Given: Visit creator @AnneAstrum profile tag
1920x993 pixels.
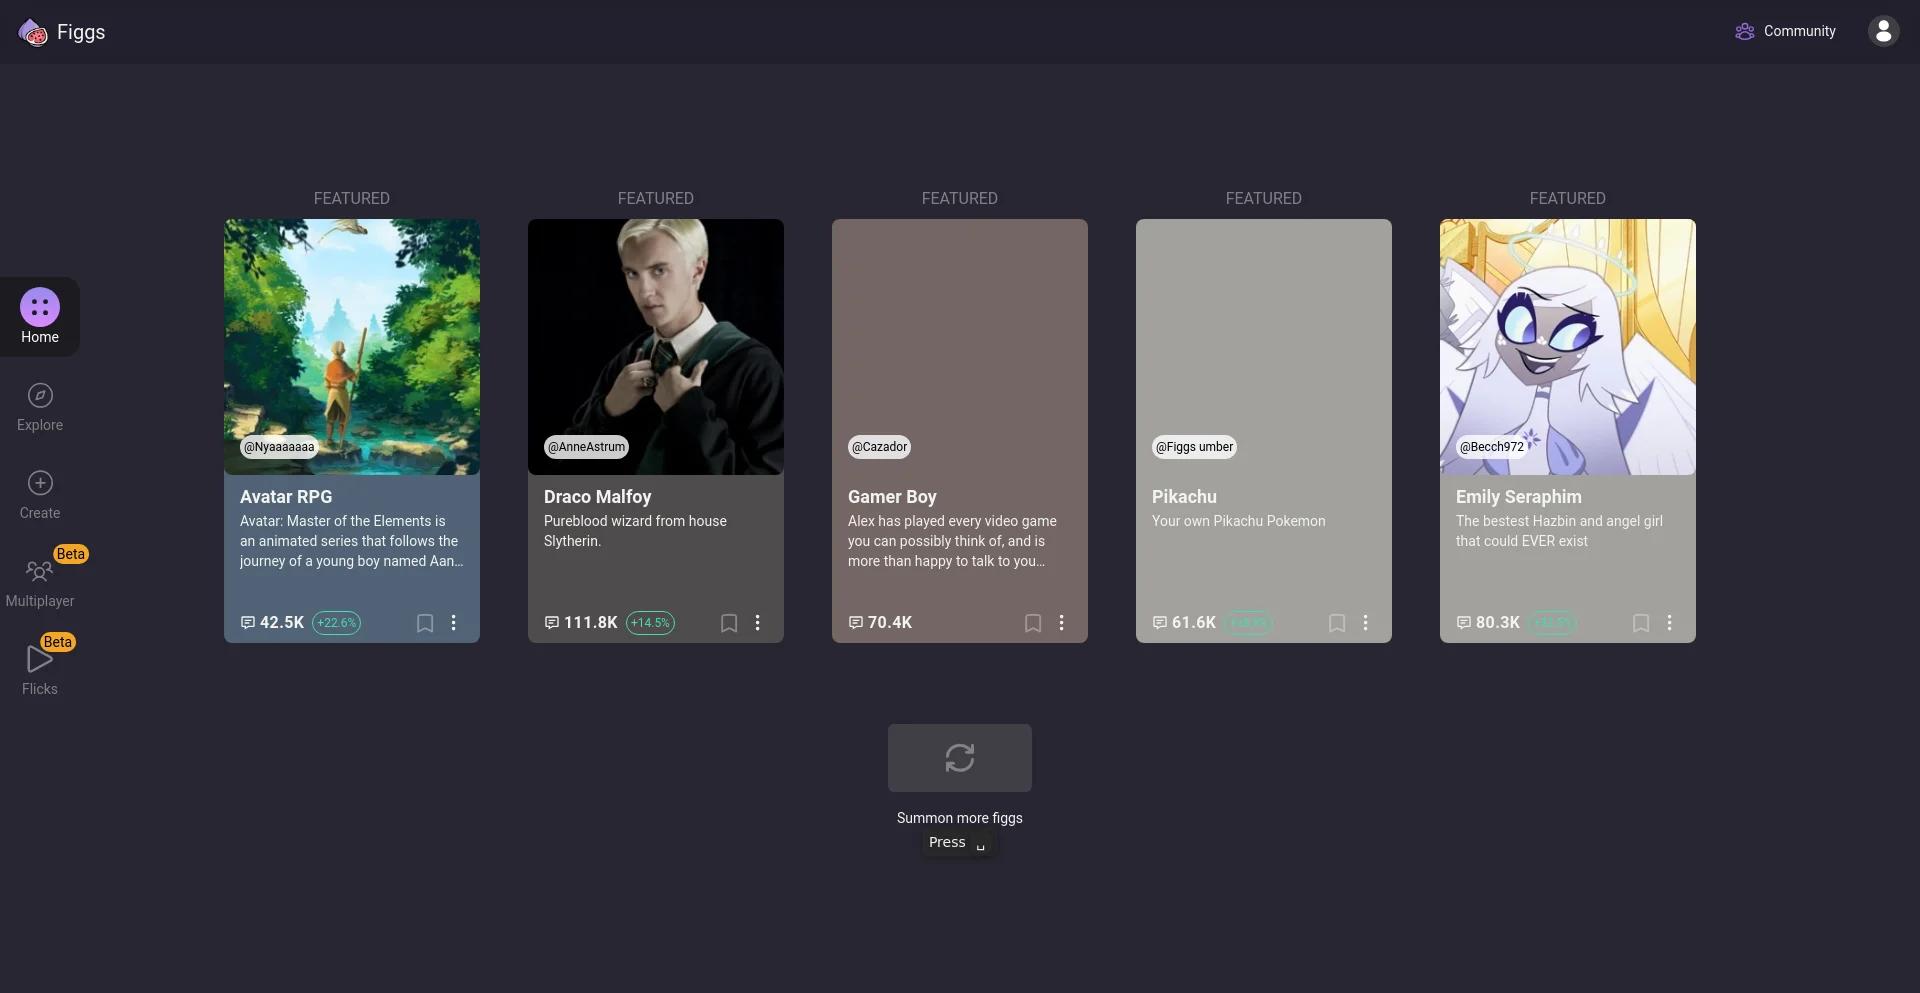Looking at the screenshot, I should 586,447.
